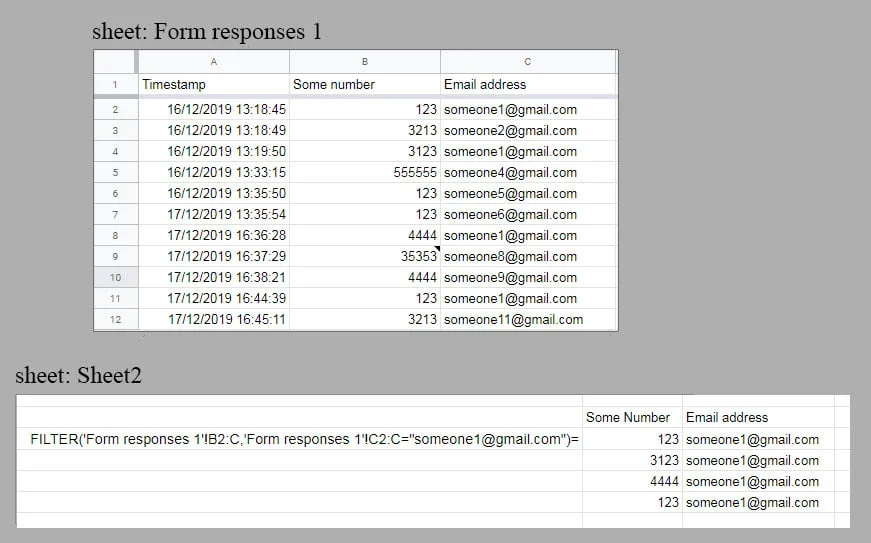Select row 8 header
This screenshot has width=871, height=543.
click(x=115, y=235)
